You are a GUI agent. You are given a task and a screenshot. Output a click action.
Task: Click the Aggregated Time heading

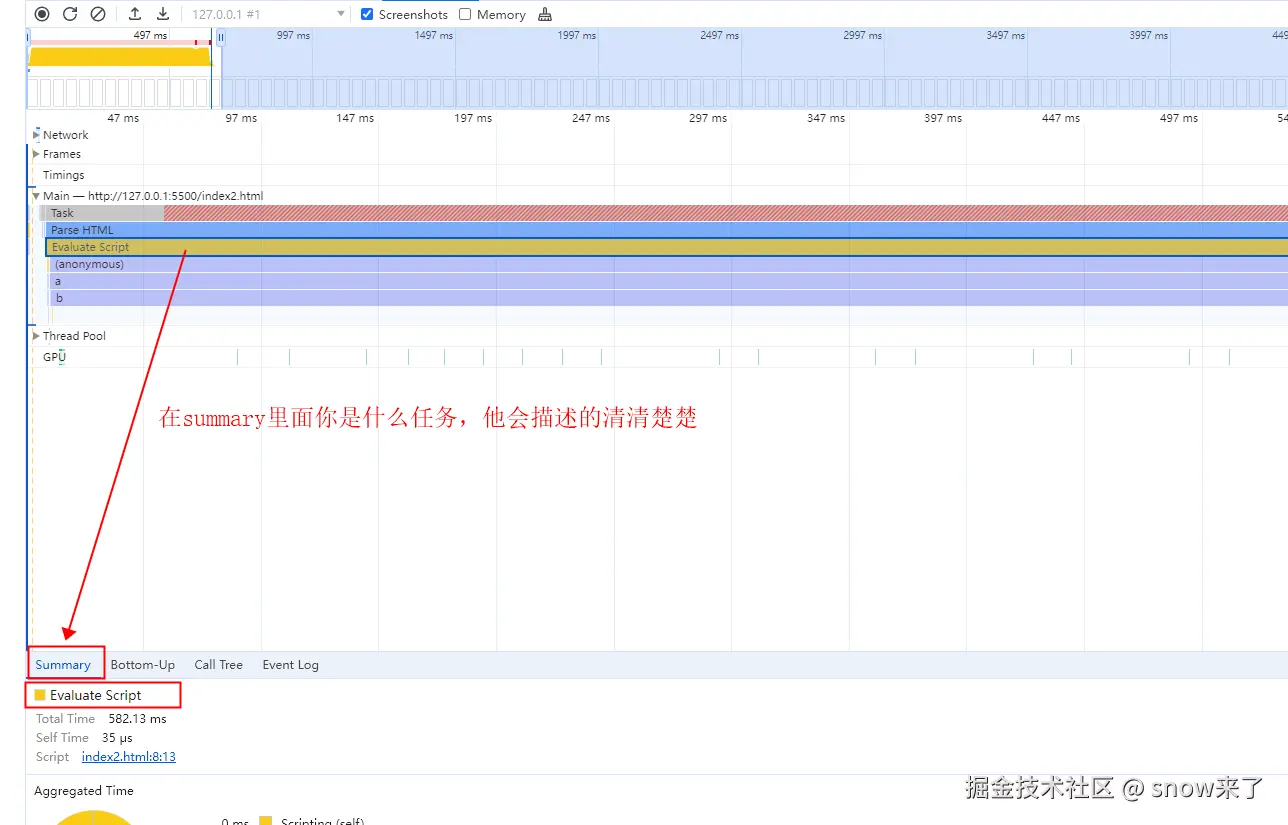[84, 791]
